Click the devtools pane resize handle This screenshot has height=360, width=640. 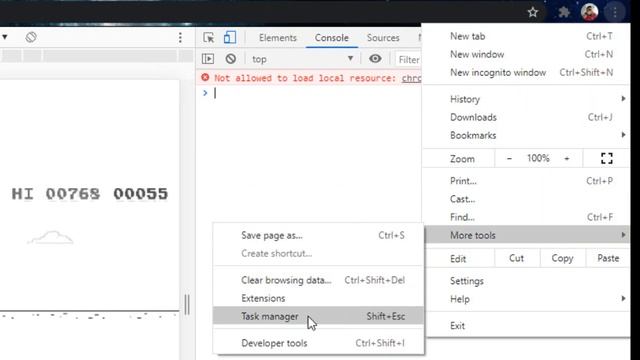click(x=187, y=304)
